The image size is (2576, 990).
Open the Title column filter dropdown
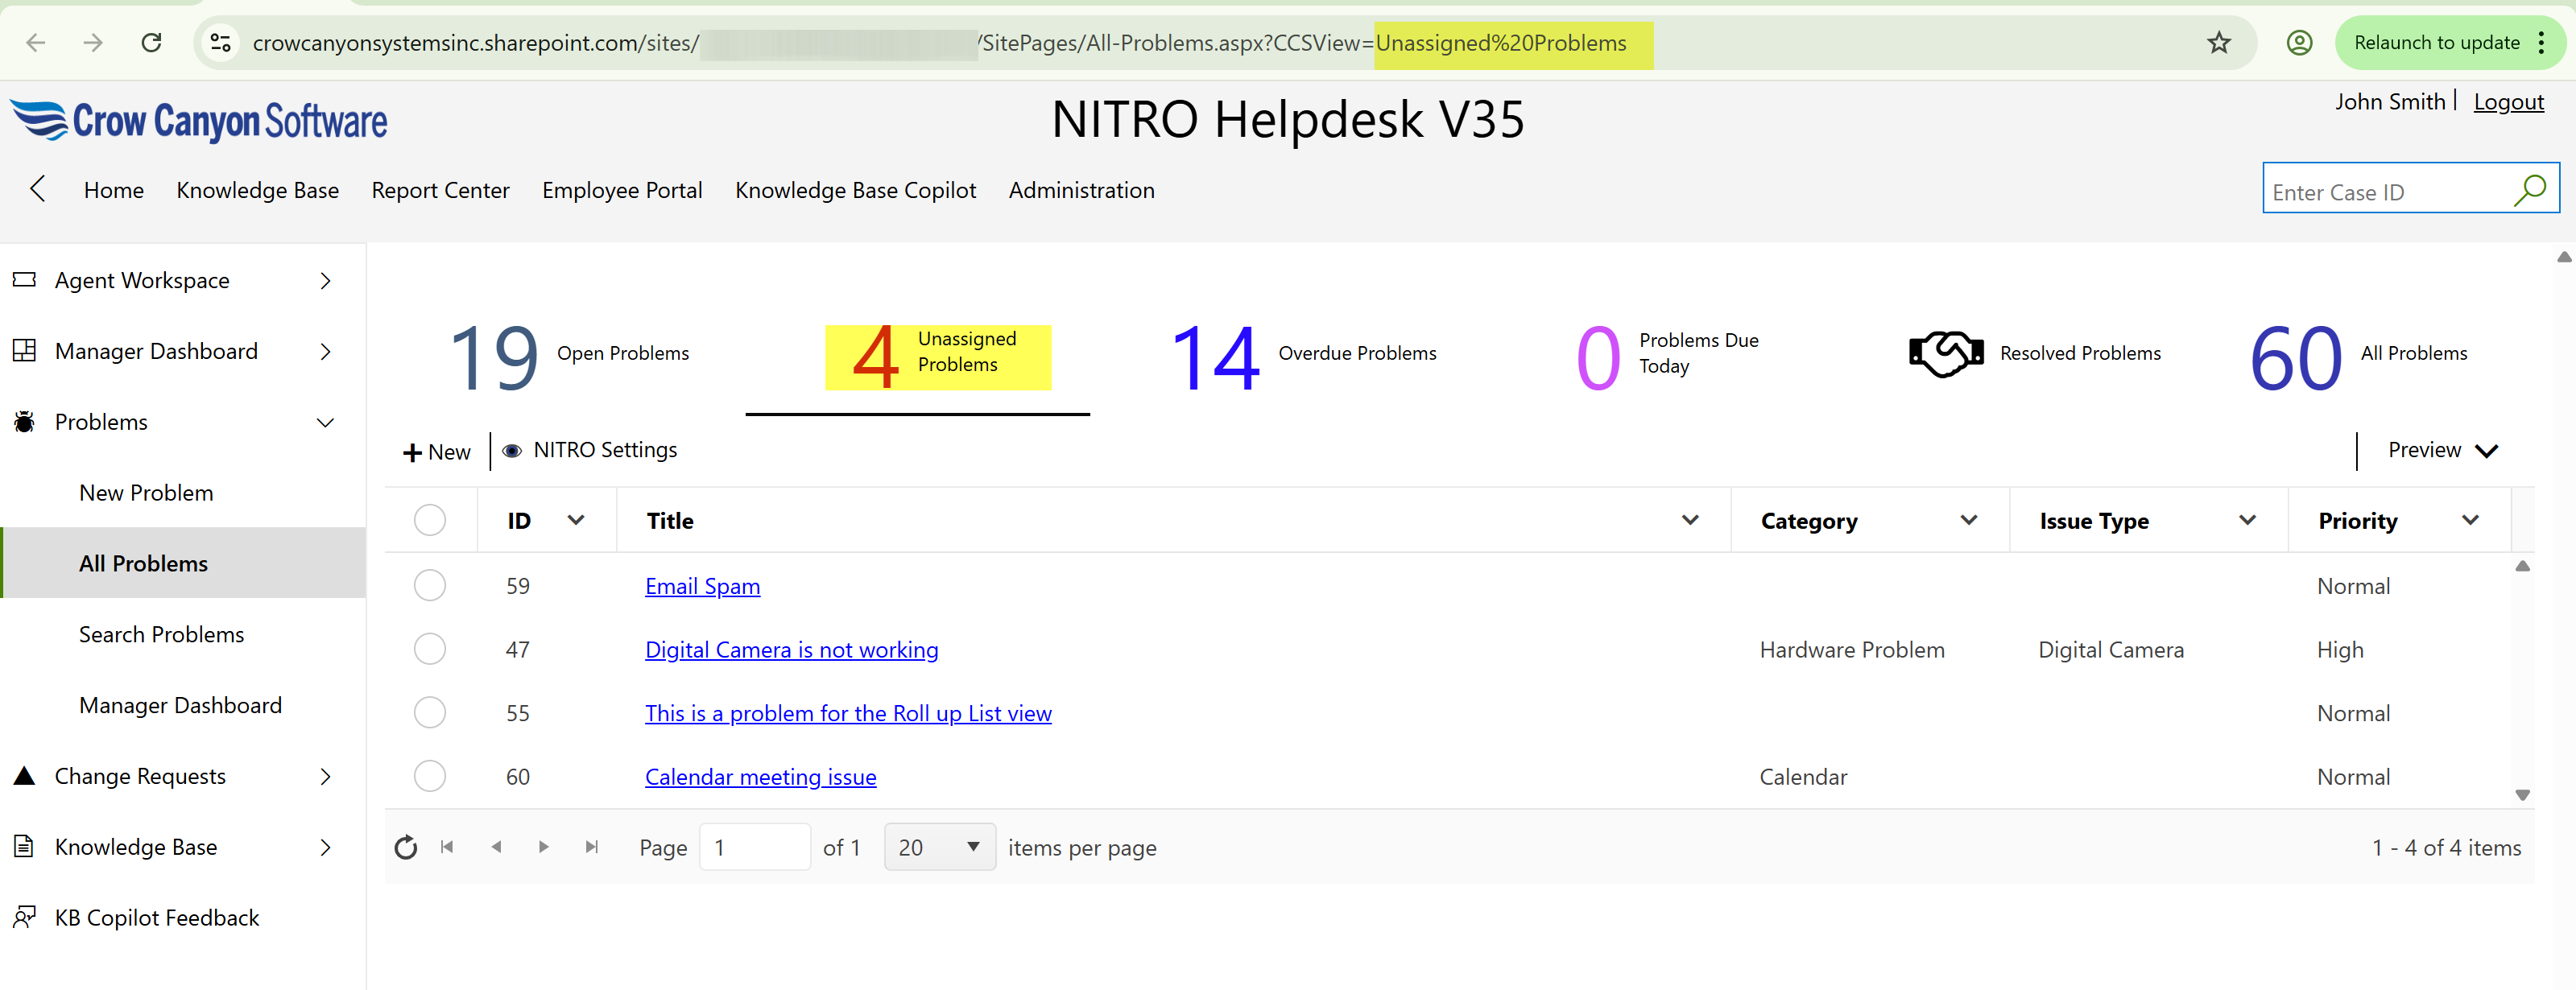tap(1690, 520)
